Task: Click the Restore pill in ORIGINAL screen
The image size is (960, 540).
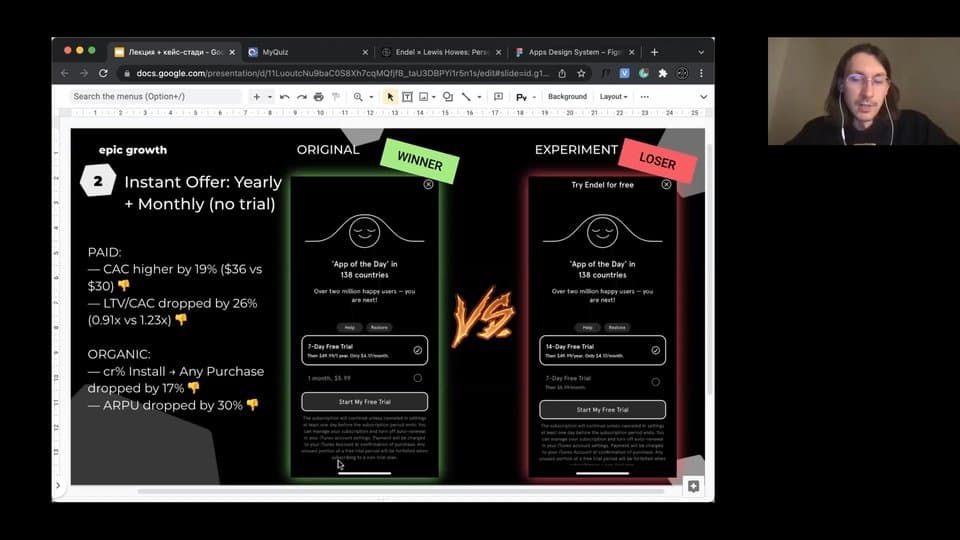Action: [x=379, y=327]
